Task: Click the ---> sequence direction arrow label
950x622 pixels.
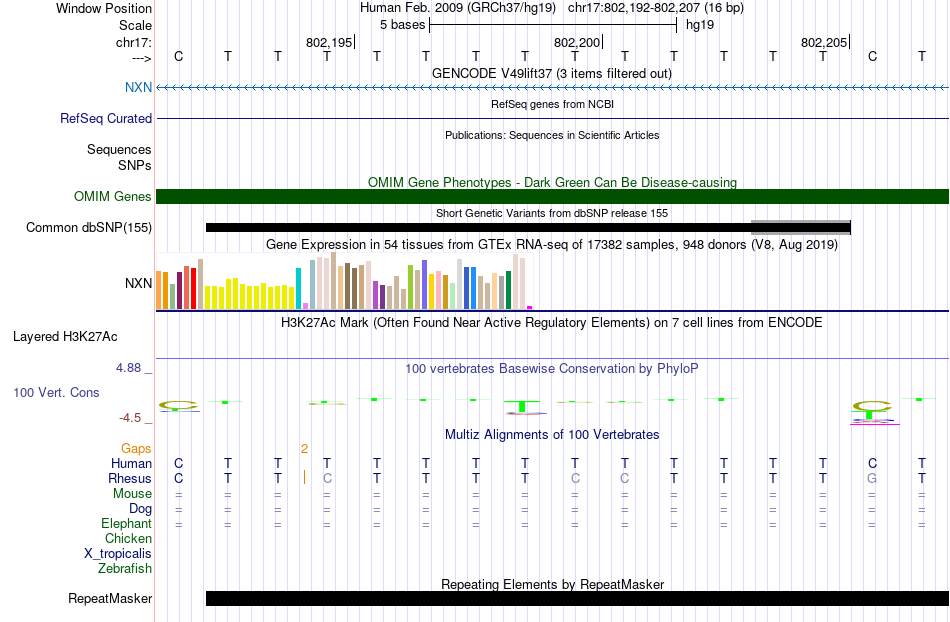Action: pyautogui.click(x=141, y=58)
